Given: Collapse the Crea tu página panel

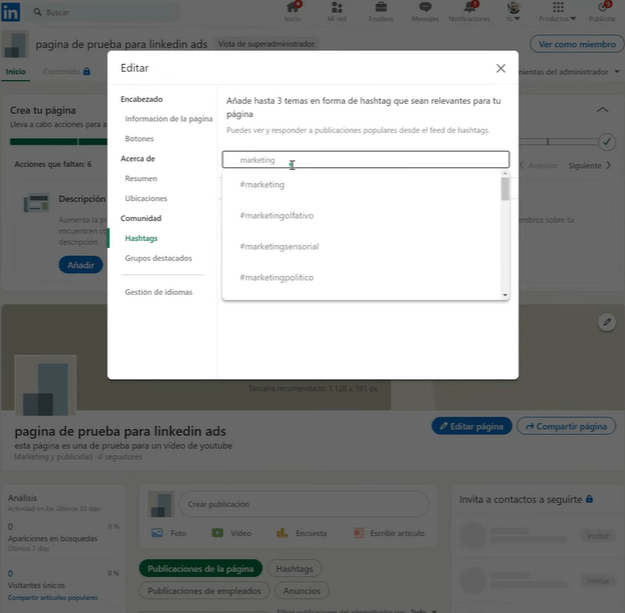Looking at the screenshot, I should (x=602, y=110).
